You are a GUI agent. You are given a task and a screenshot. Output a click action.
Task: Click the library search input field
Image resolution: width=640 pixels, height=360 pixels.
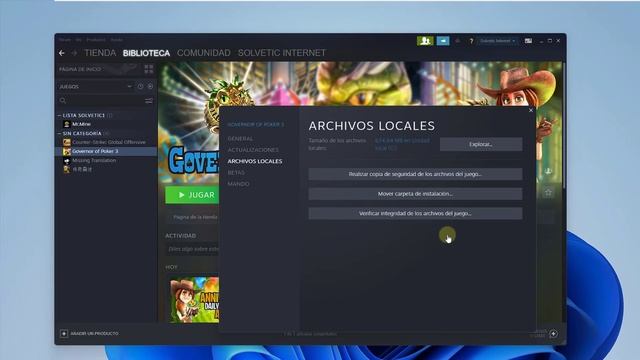[105, 100]
